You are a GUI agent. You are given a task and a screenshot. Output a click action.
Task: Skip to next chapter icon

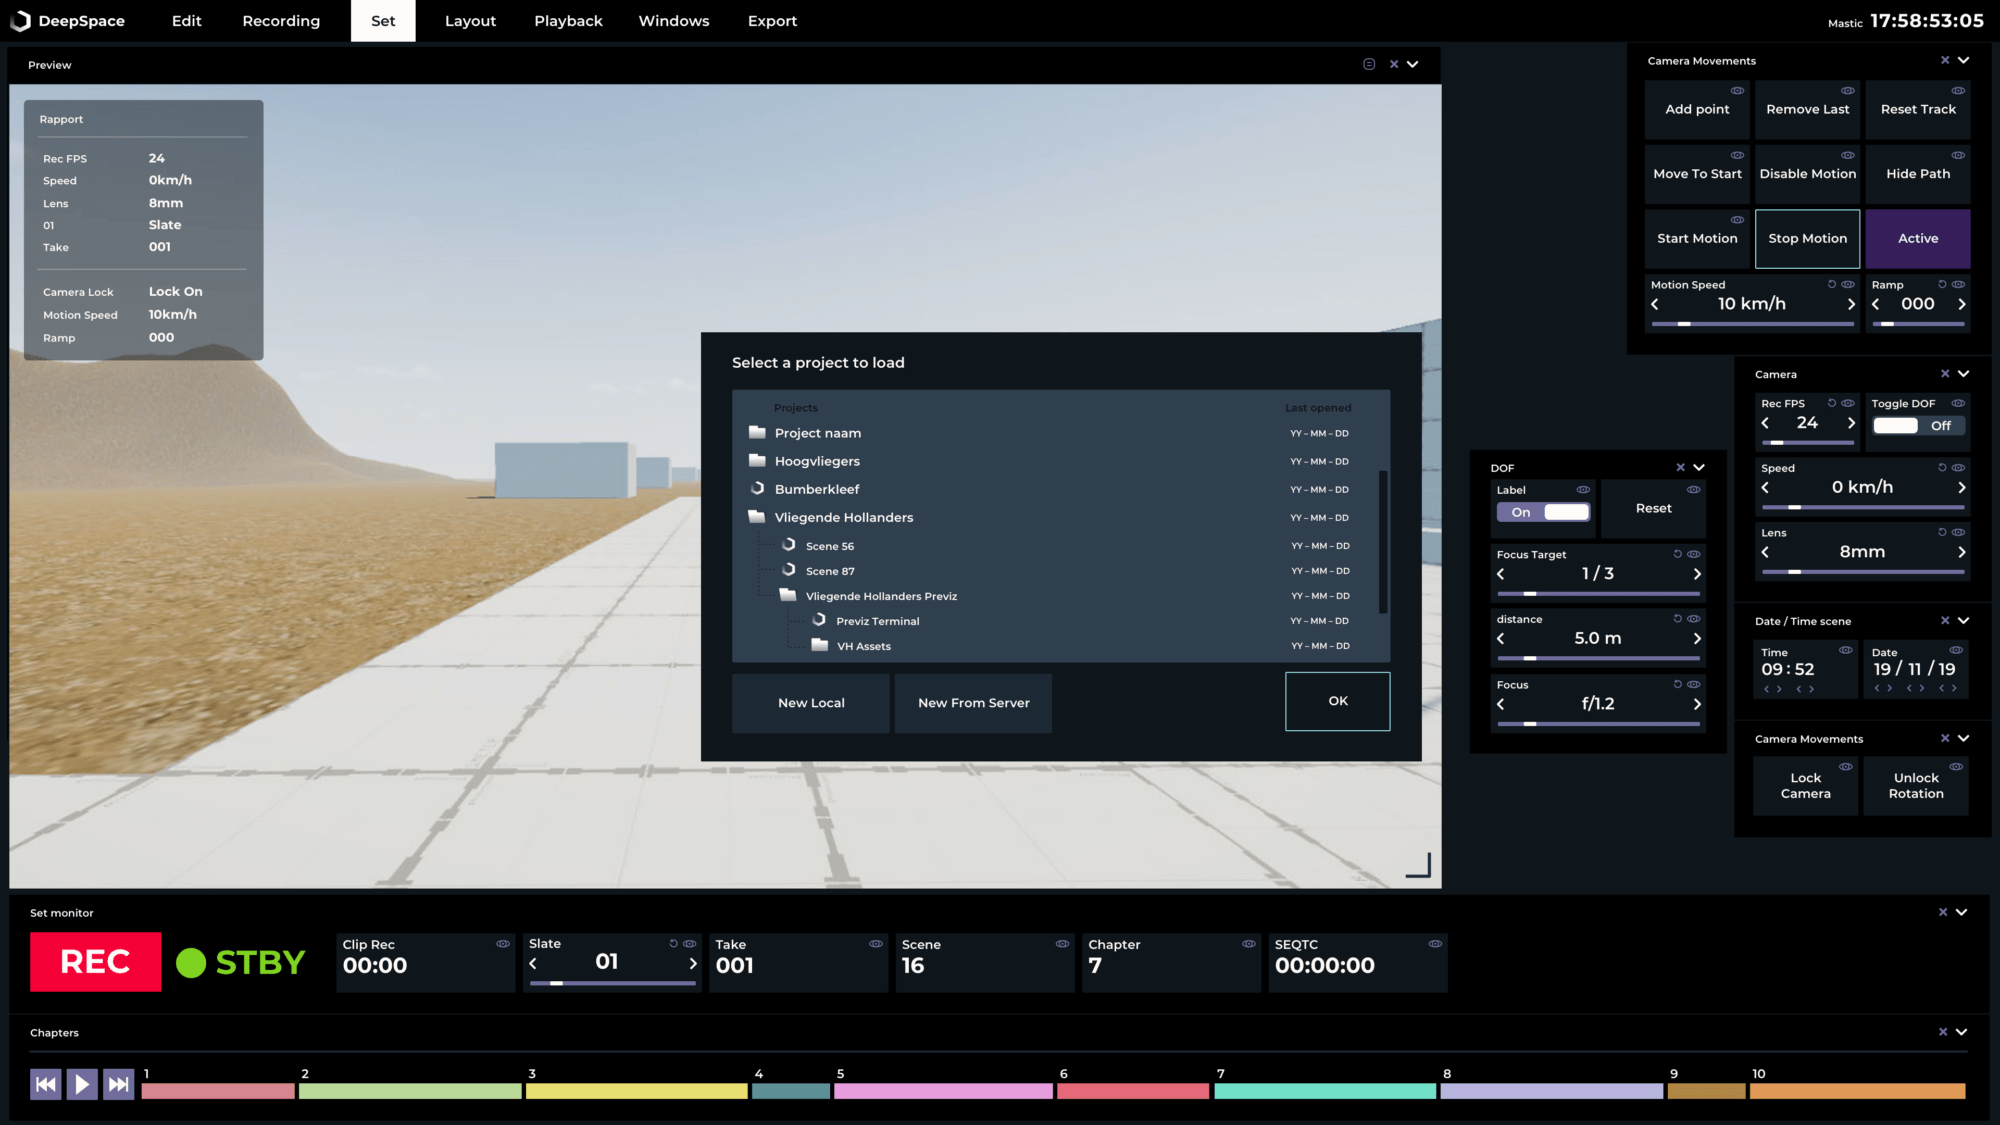click(x=118, y=1084)
